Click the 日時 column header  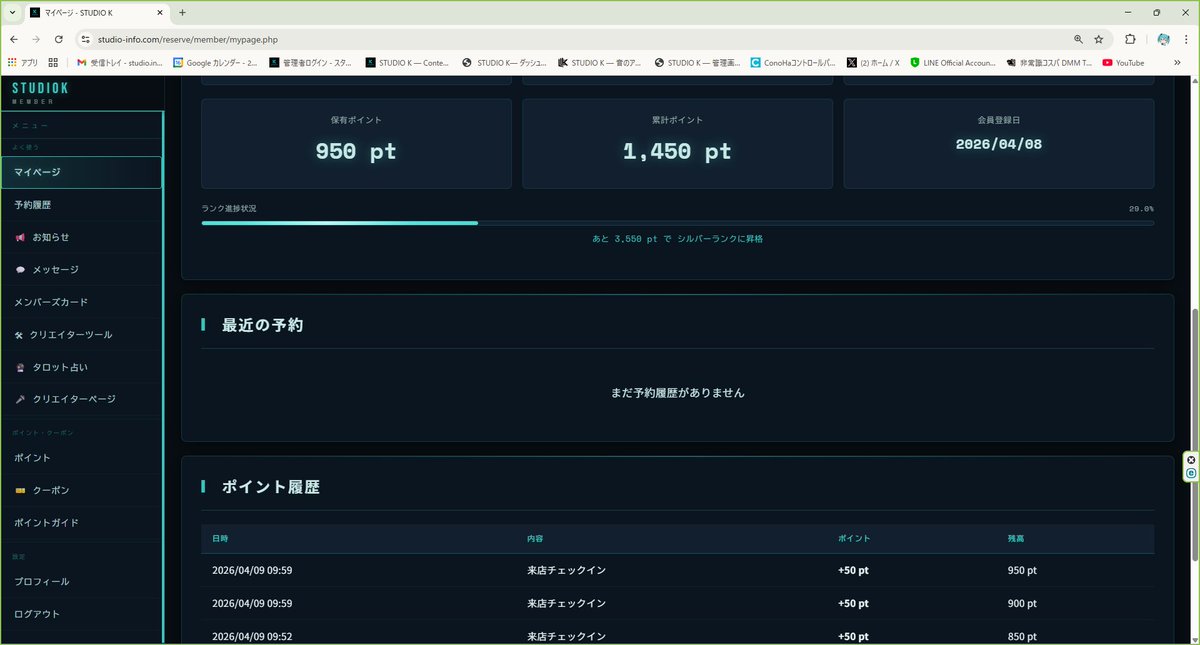220,539
